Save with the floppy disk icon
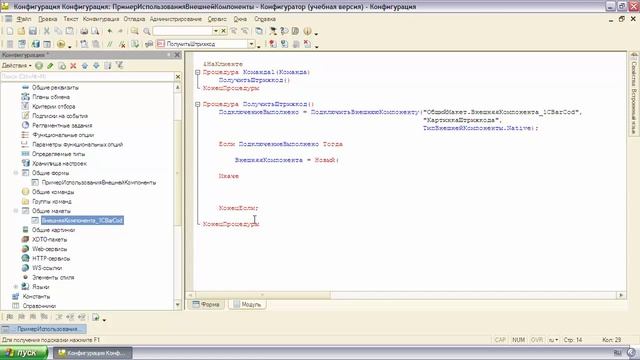This screenshot has height=360, width=640. tap(33, 31)
